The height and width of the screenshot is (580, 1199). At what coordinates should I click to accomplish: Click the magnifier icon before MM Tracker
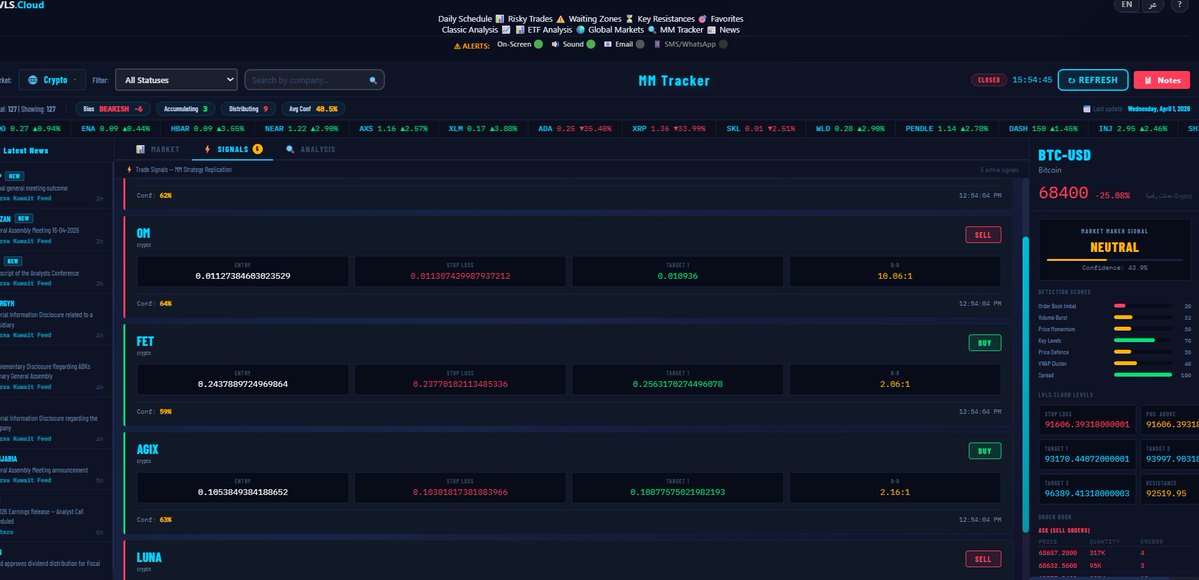(x=651, y=30)
